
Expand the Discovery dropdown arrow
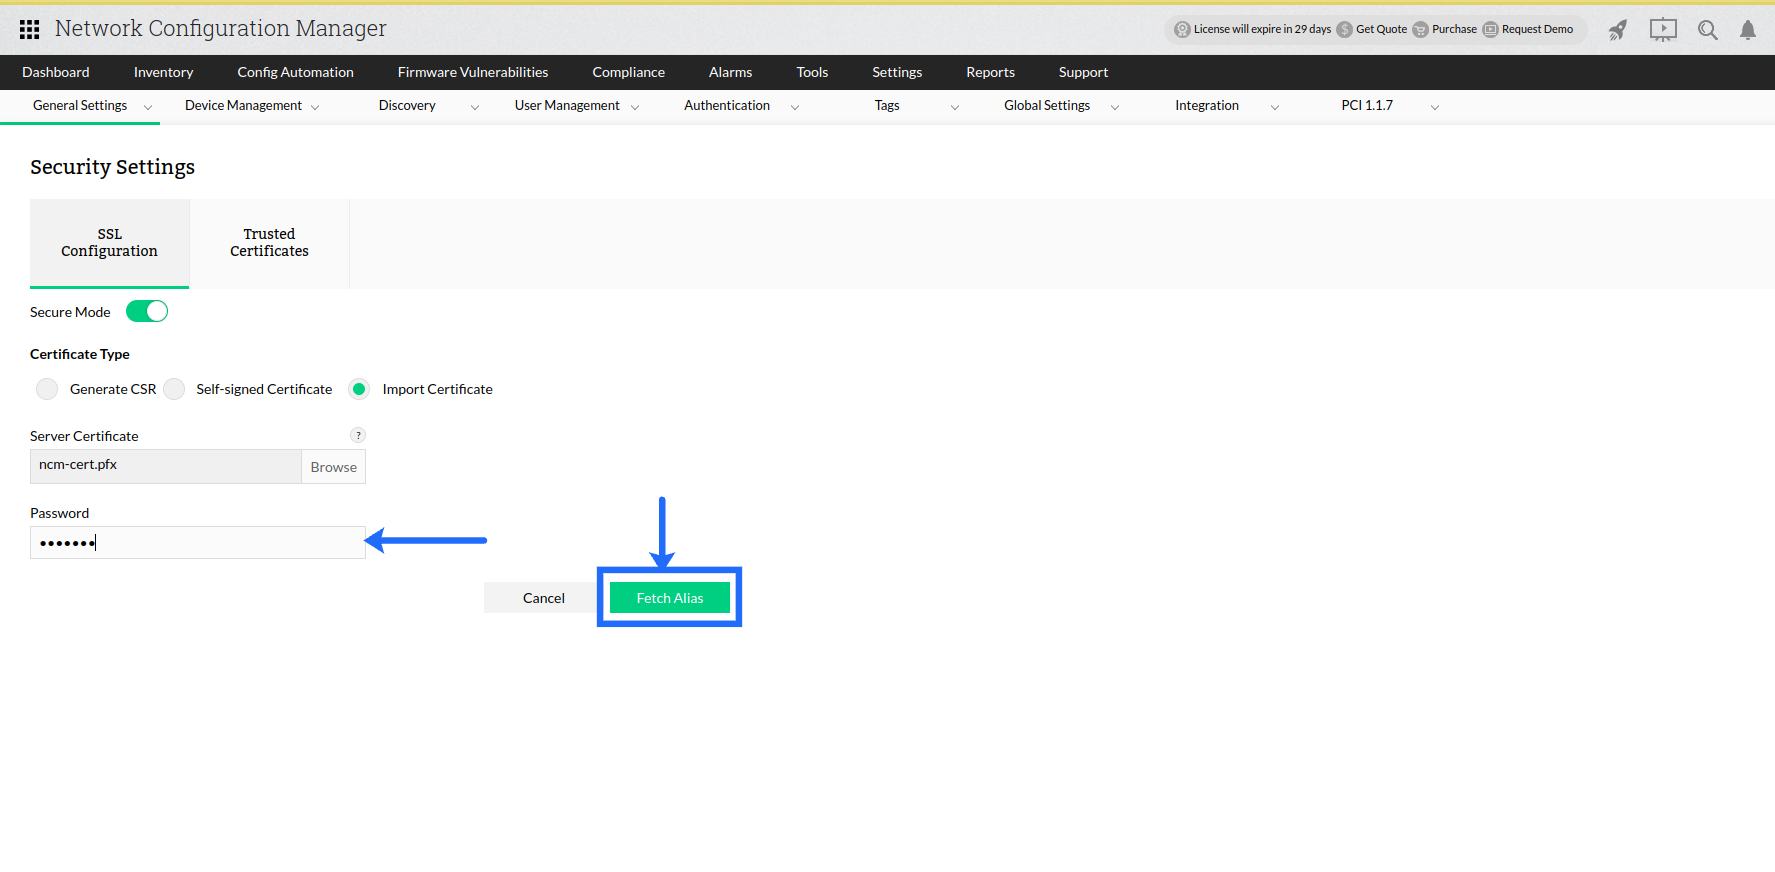point(475,107)
